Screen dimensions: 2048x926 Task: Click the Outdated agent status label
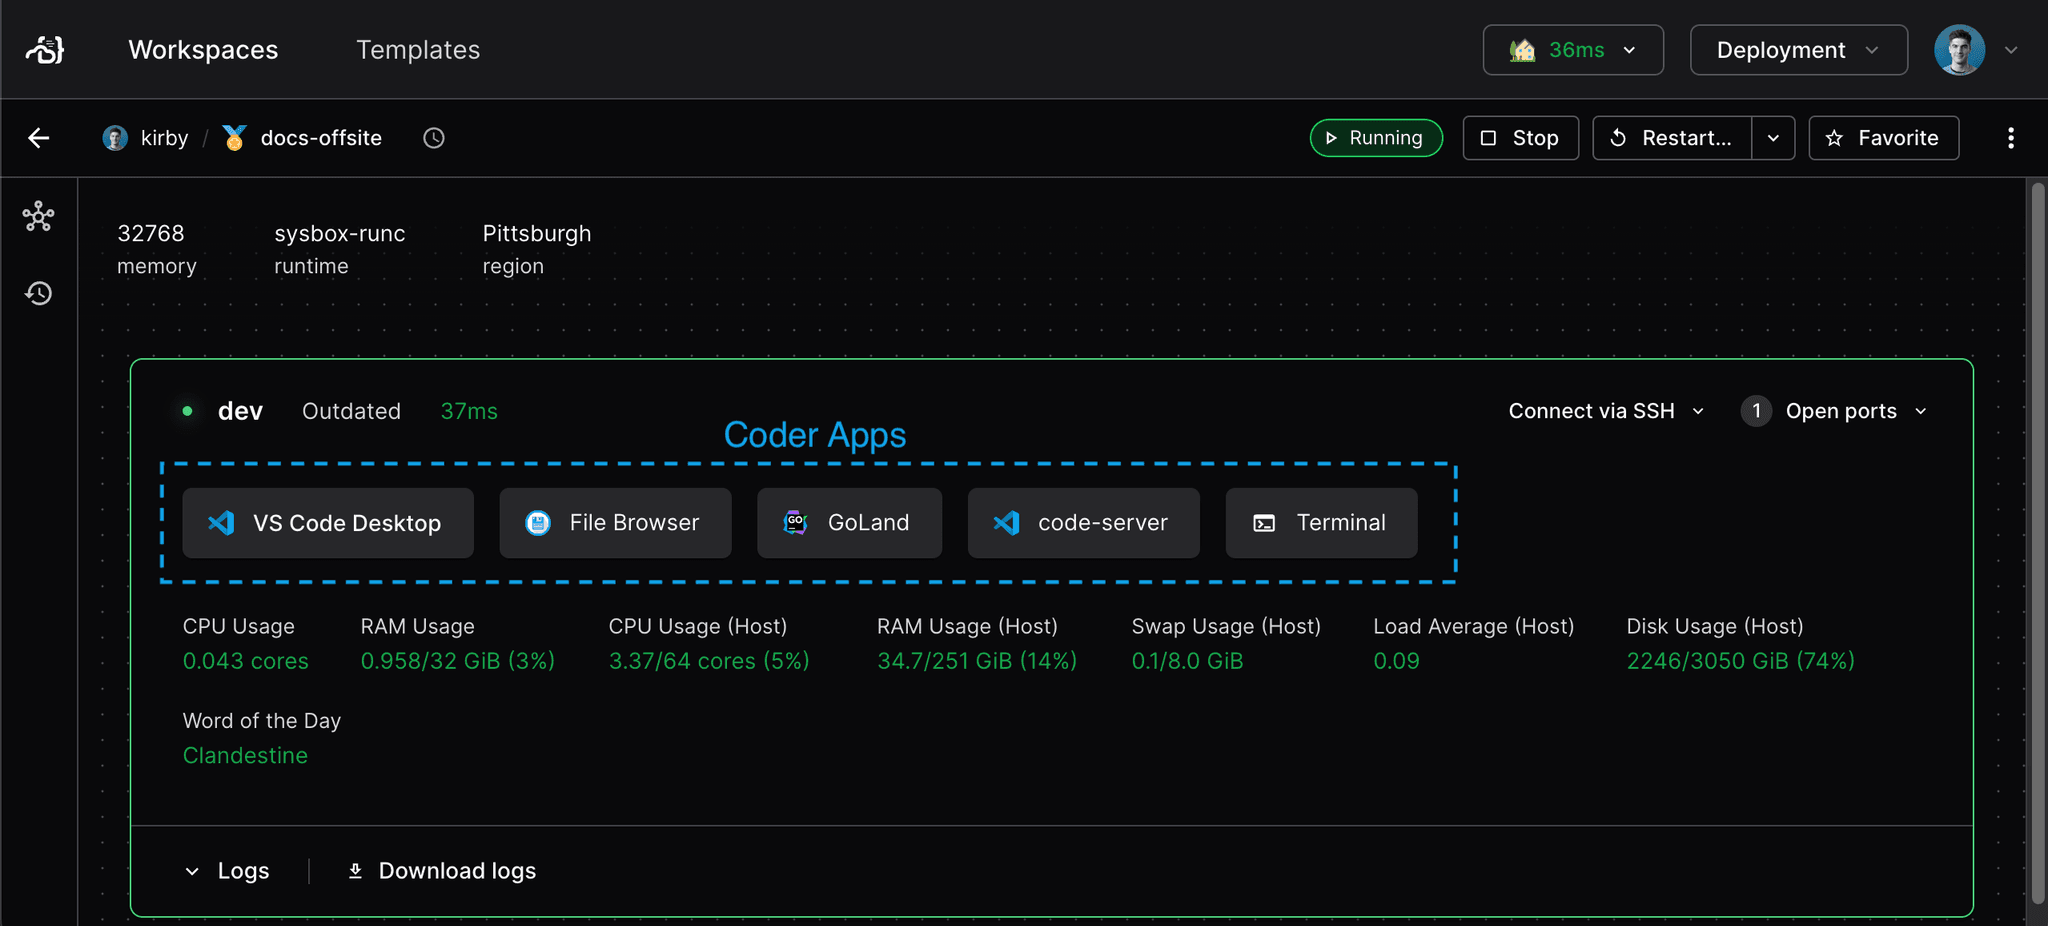pyautogui.click(x=351, y=411)
